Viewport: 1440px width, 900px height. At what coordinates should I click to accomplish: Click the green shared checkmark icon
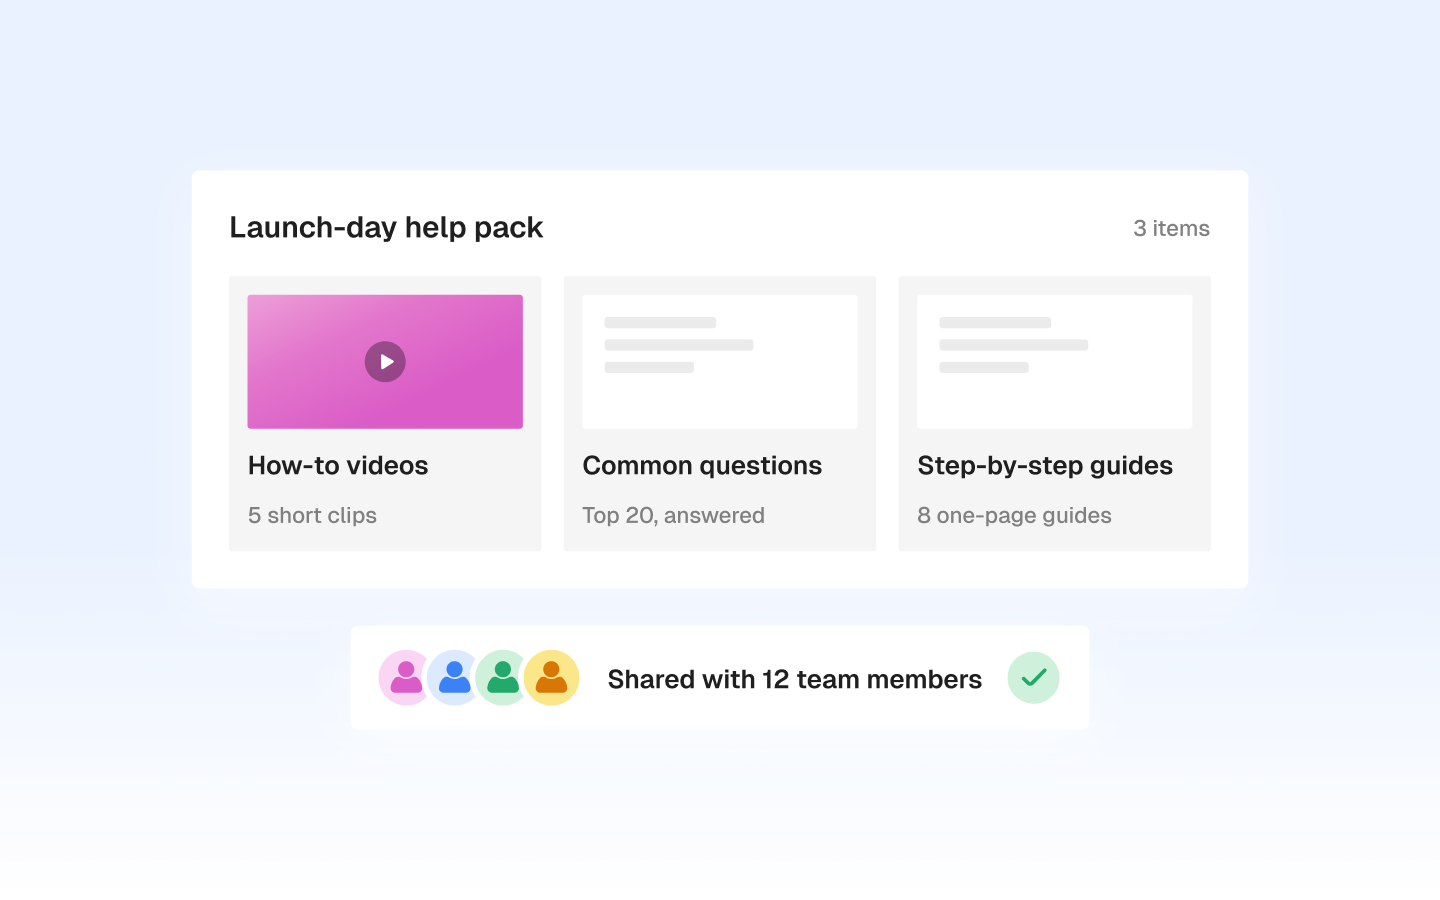(x=1033, y=678)
